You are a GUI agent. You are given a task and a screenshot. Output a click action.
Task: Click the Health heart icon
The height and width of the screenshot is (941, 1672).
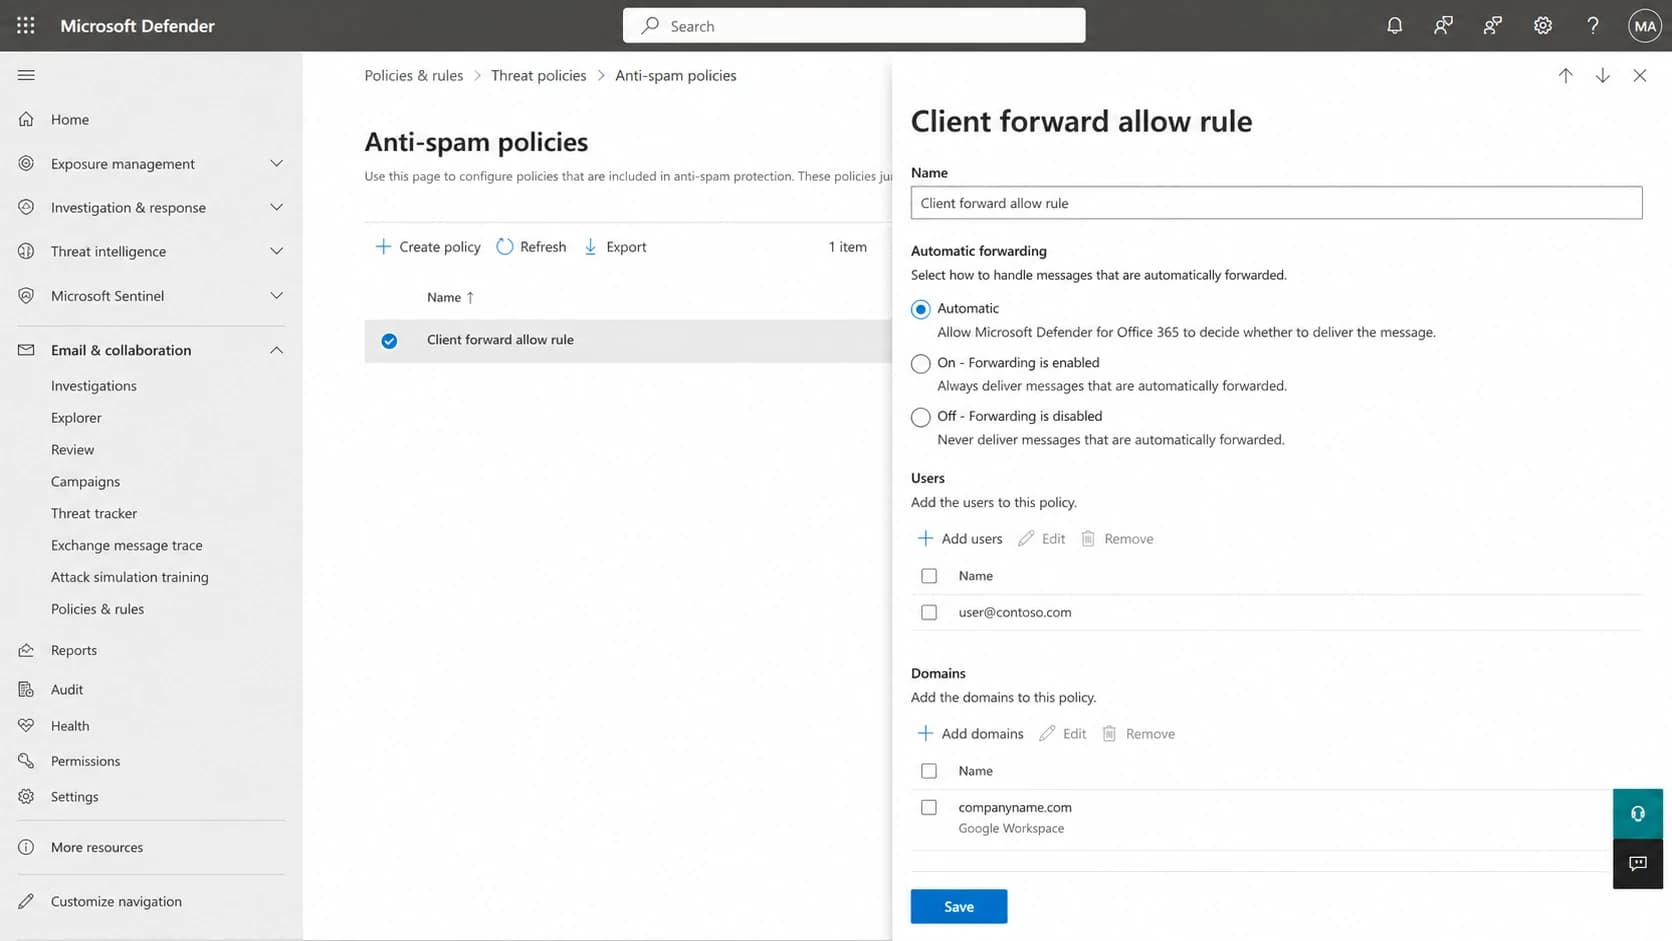[x=26, y=725]
